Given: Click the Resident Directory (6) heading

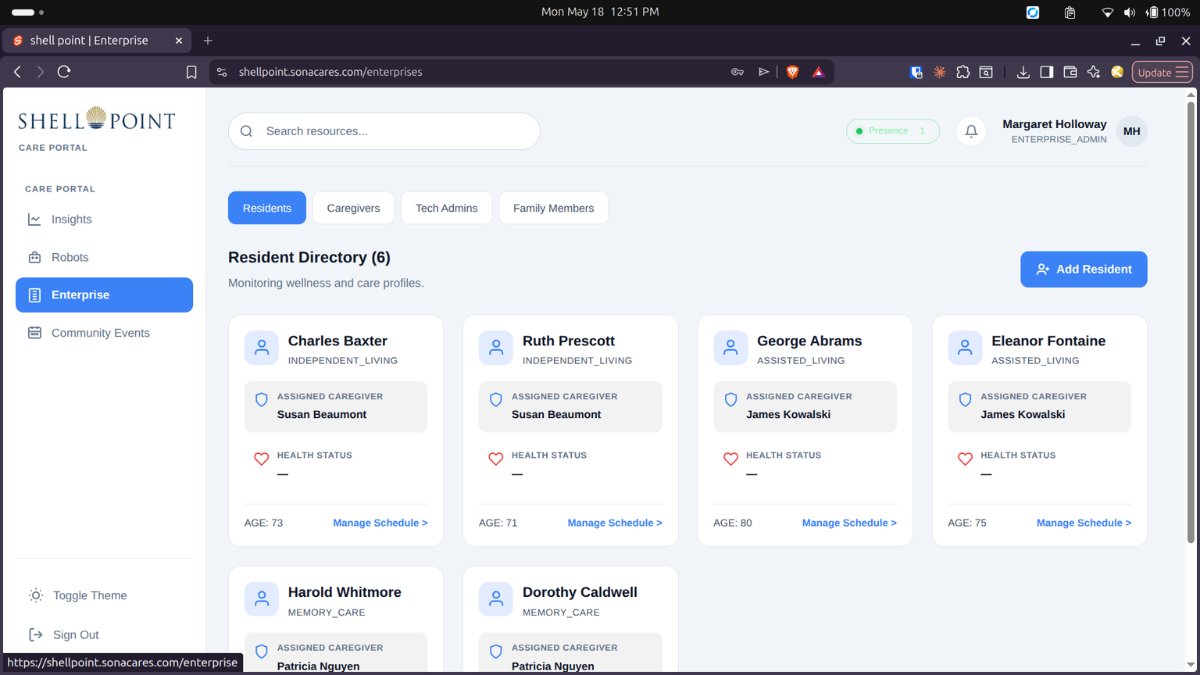Looking at the screenshot, I should coord(309,257).
